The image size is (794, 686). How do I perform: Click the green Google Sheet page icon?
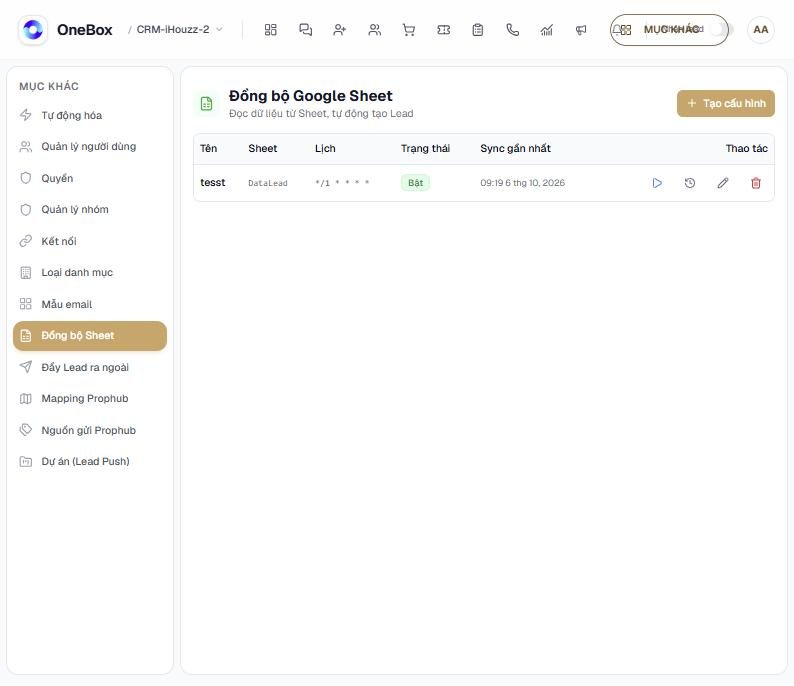click(x=207, y=104)
